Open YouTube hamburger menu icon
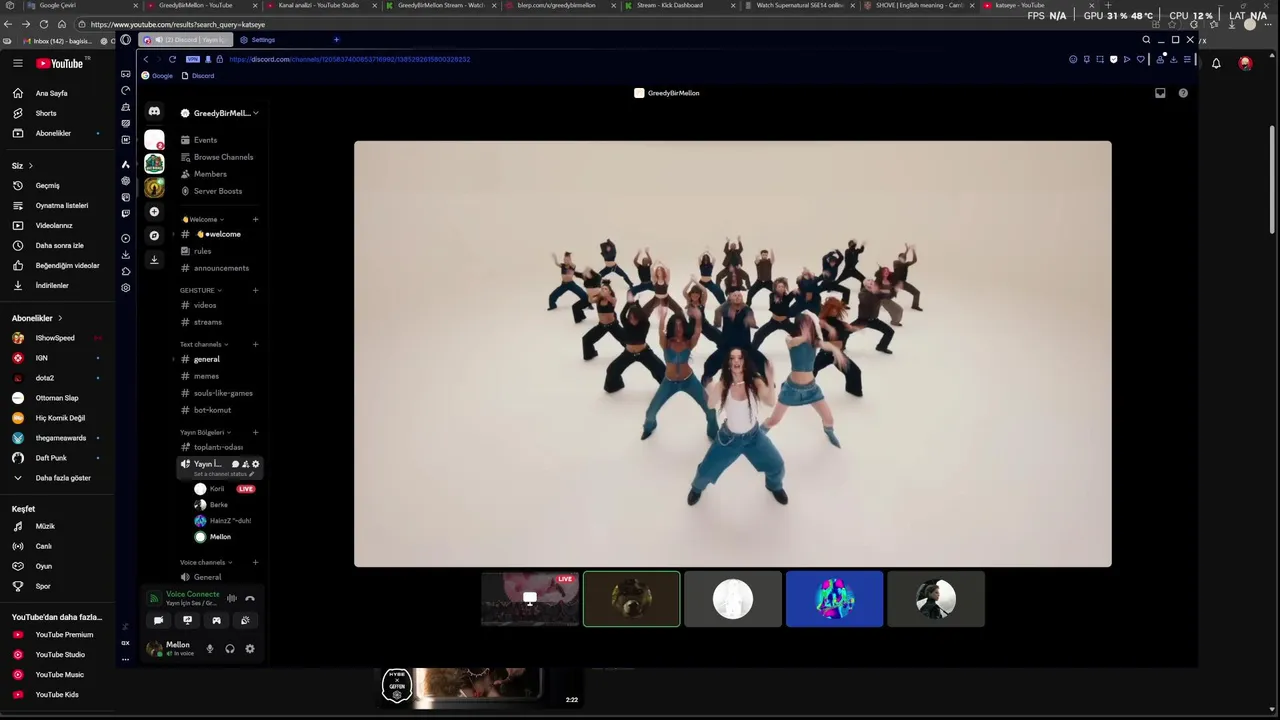Screen dimensions: 1280x720 [x=17, y=63]
